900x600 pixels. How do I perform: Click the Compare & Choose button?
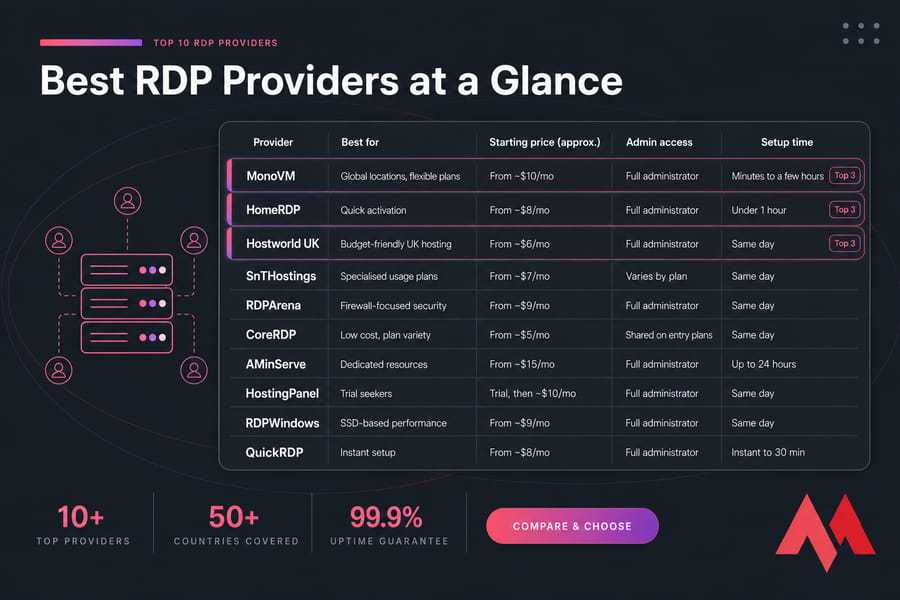point(572,526)
